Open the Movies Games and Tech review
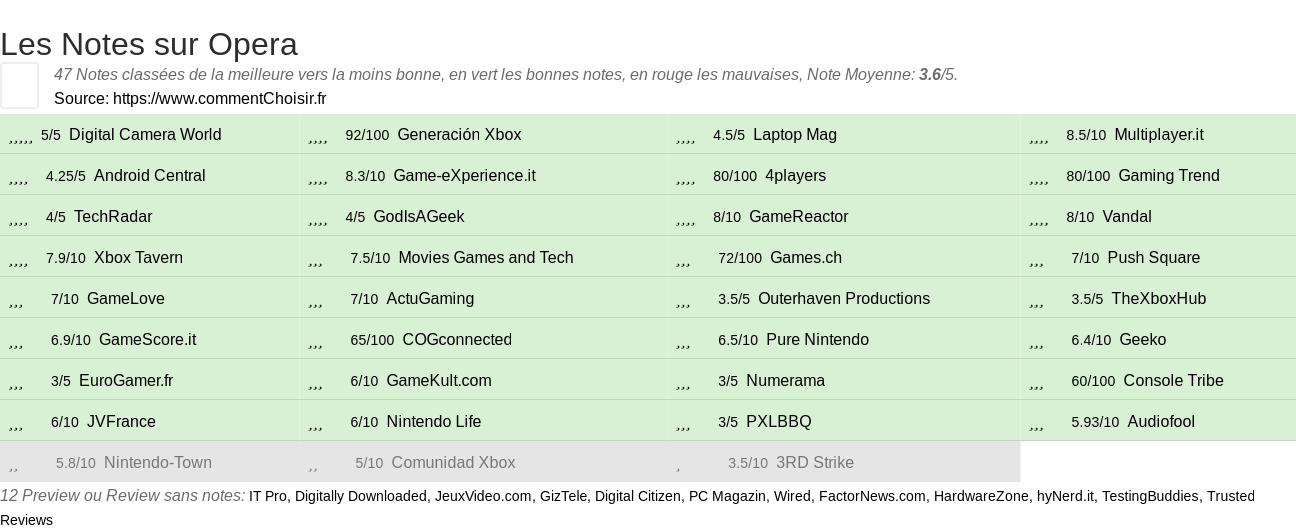The image size is (1296, 531). click(486, 258)
